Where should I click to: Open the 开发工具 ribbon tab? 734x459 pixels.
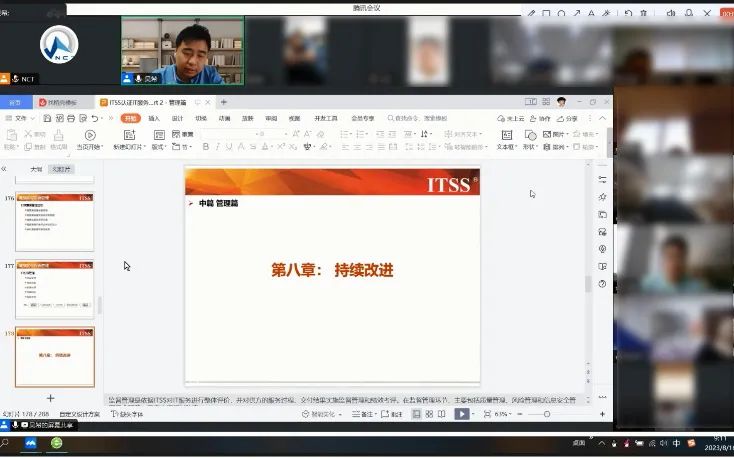(x=326, y=118)
